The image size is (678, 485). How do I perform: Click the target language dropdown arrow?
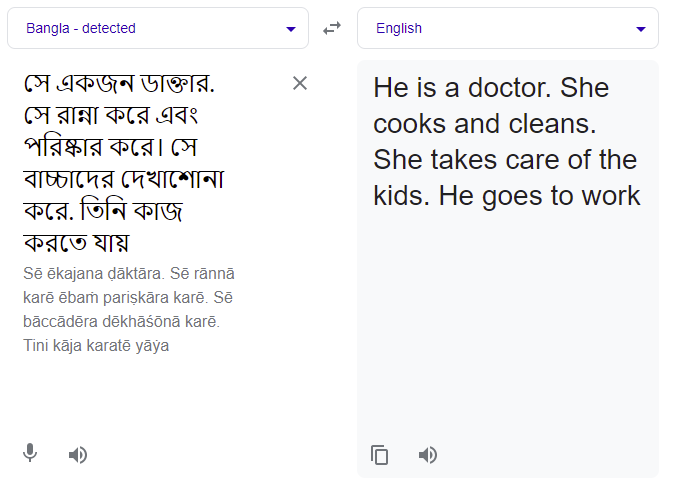coord(641,29)
